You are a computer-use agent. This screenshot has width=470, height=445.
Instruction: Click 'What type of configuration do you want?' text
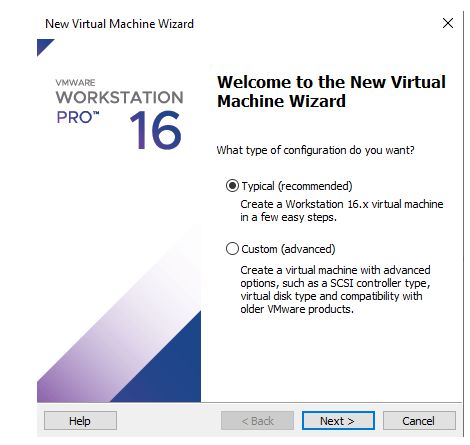pyautogui.click(x=315, y=150)
